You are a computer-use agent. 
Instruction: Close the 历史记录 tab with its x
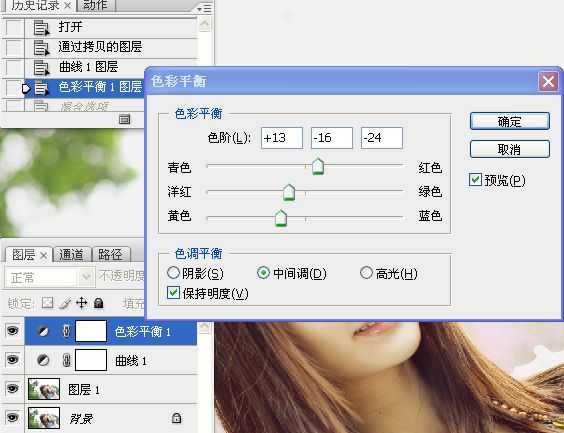[x=67, y=6]
